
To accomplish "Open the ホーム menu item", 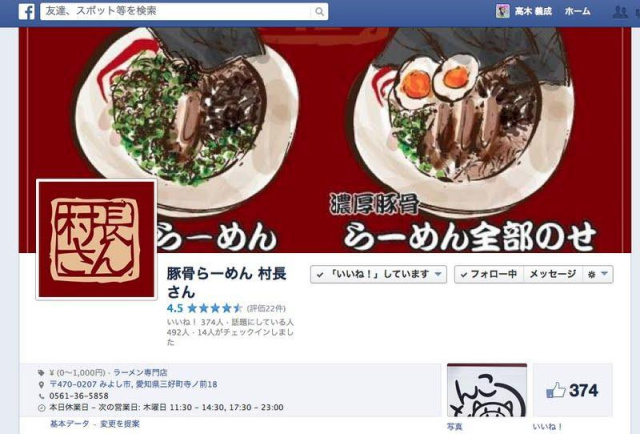I will coord(577,11).
